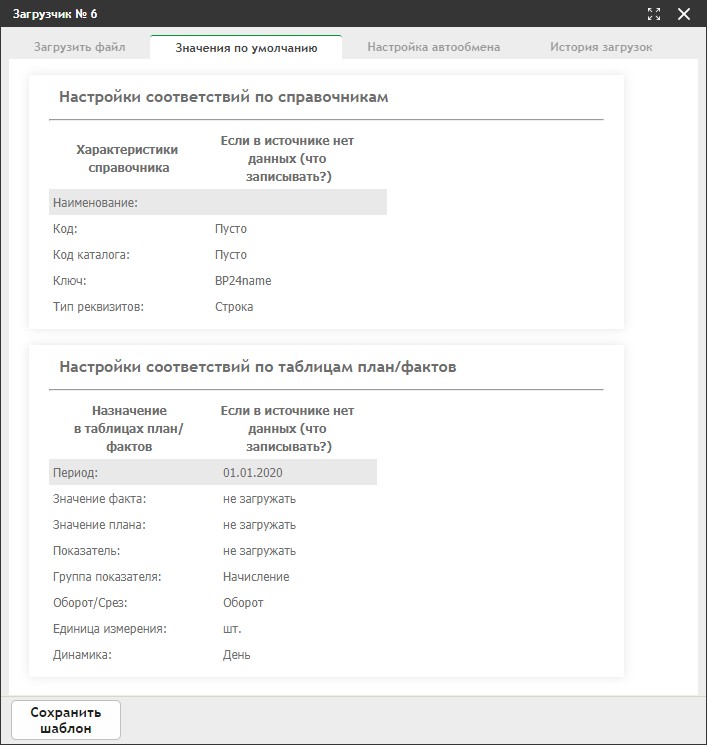Click не загружать next to Значение плана
Screen dimensions: 707x745
click(x=259, y=525)
